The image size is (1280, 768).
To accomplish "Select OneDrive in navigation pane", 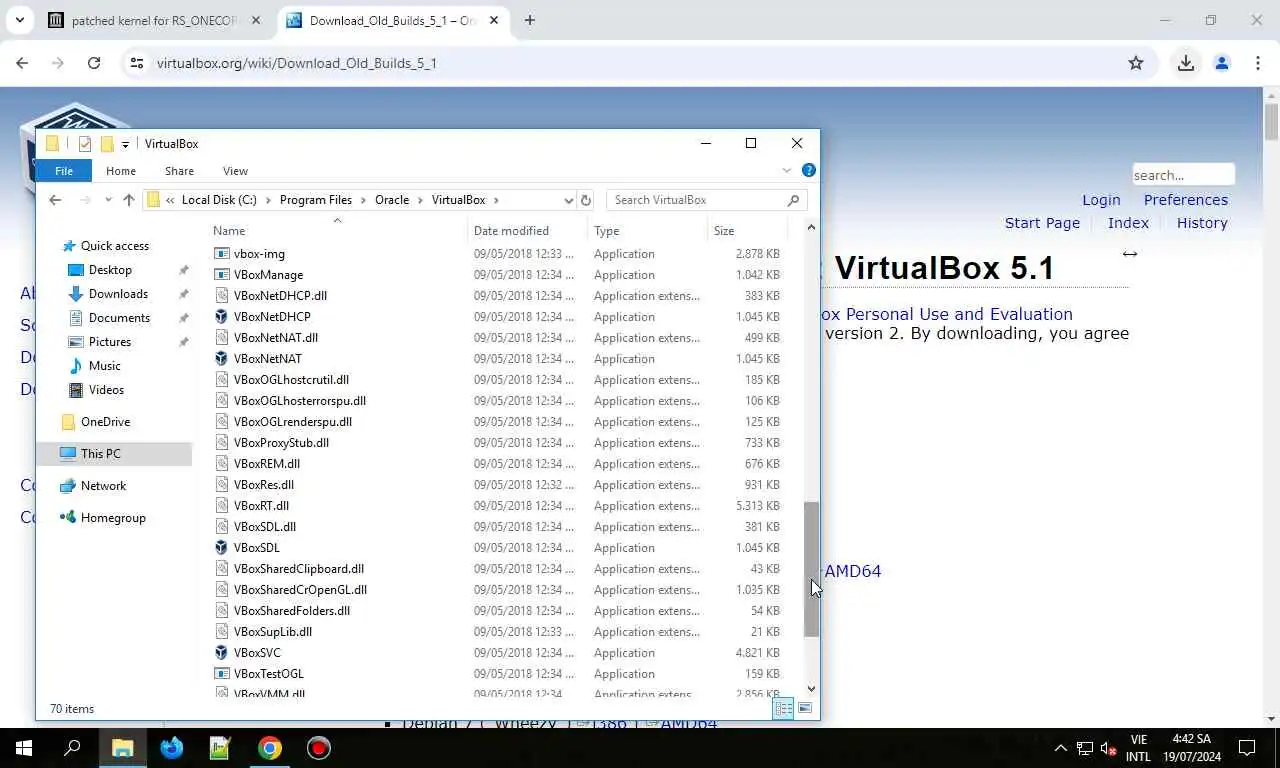I will pos(105,422).
